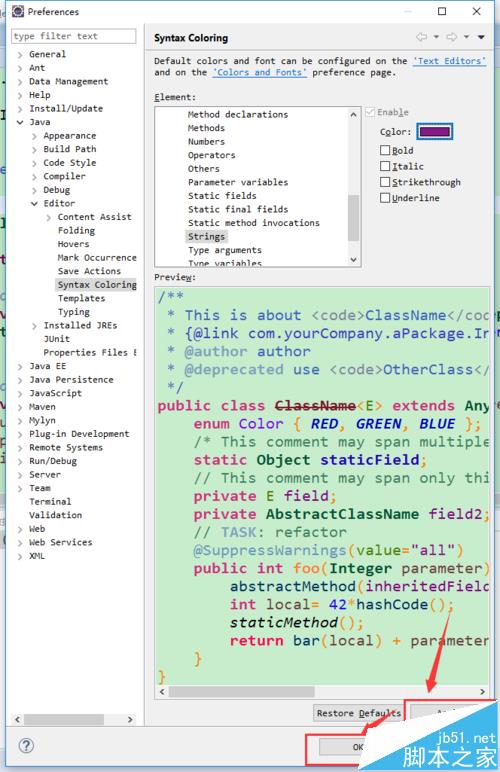Select Syntax Coloring in the tree
The width and height of the screenshot is (500, 772).
coord(96,285)
